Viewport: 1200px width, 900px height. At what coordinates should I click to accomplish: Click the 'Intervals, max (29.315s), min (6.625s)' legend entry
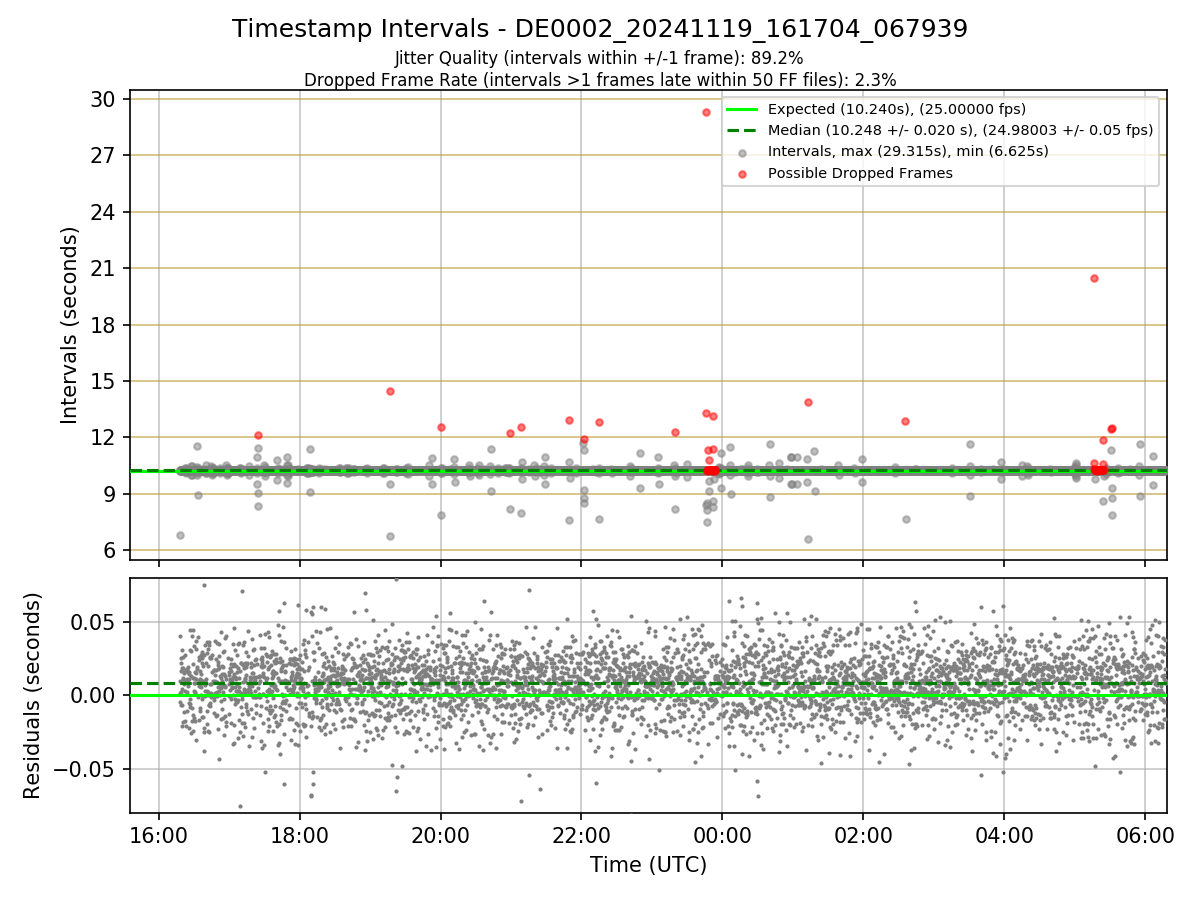pyautogui.click(x=908, y=151)
